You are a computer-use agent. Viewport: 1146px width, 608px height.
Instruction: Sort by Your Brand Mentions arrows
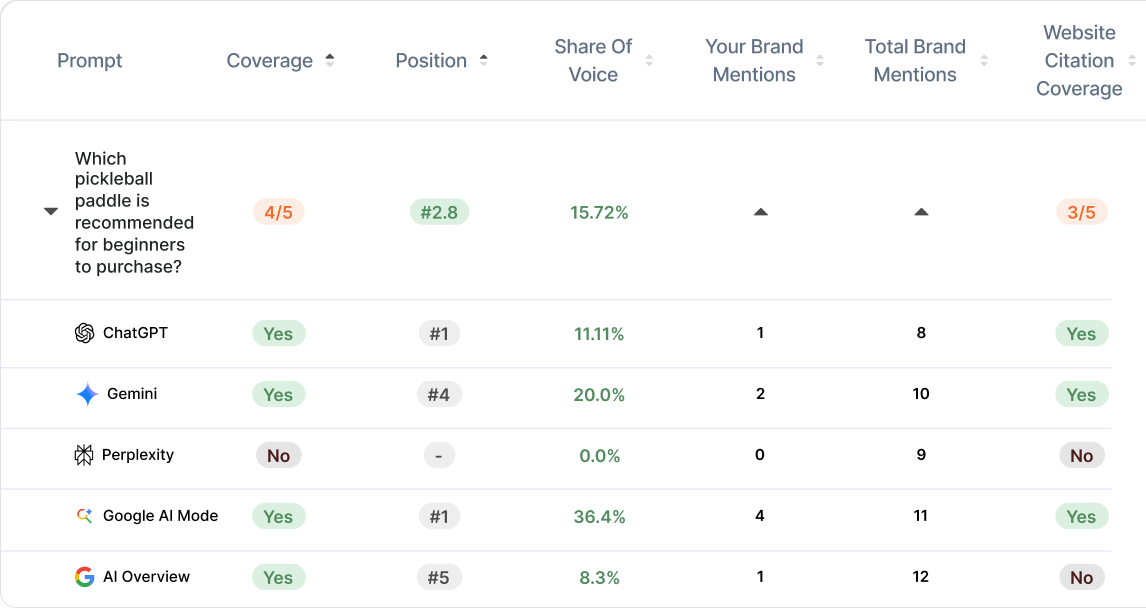(x=820, y=61)
